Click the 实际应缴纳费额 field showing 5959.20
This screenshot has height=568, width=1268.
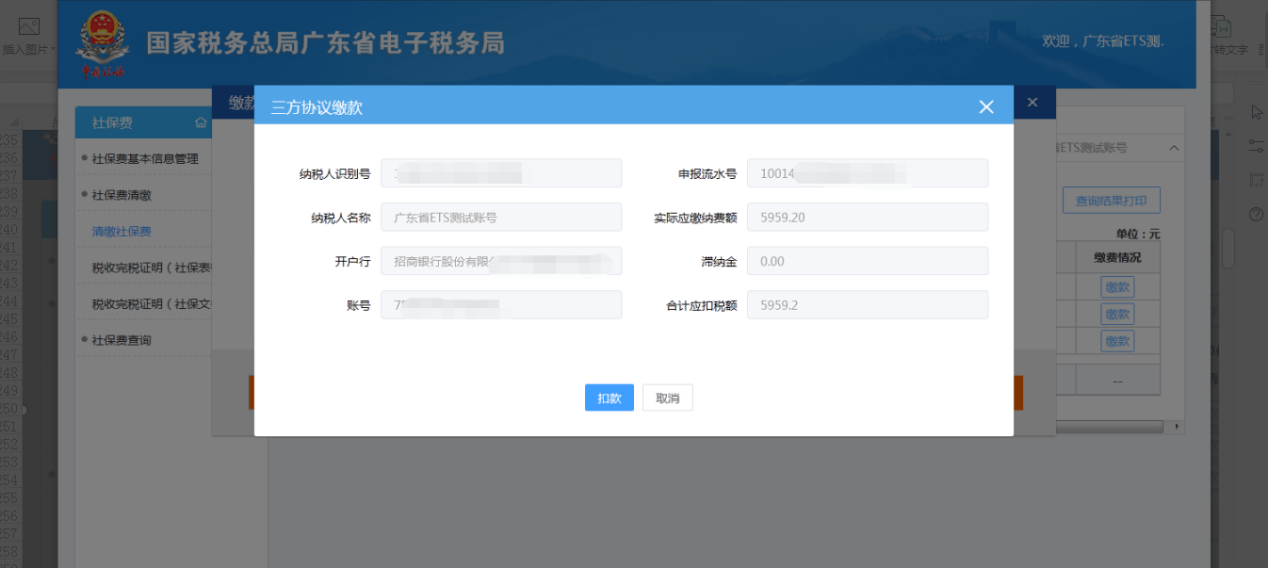tap(867, 217)
